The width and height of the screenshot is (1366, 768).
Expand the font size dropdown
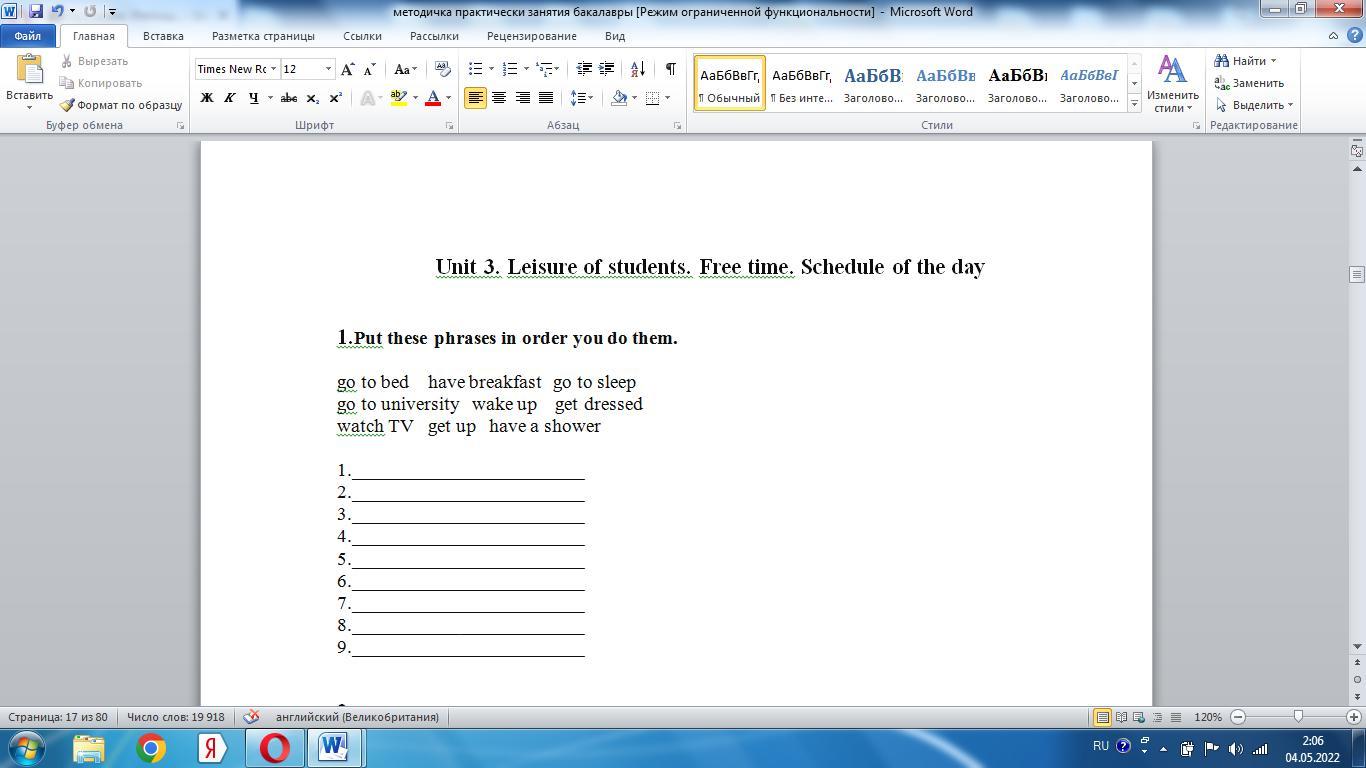coord(328,69)
